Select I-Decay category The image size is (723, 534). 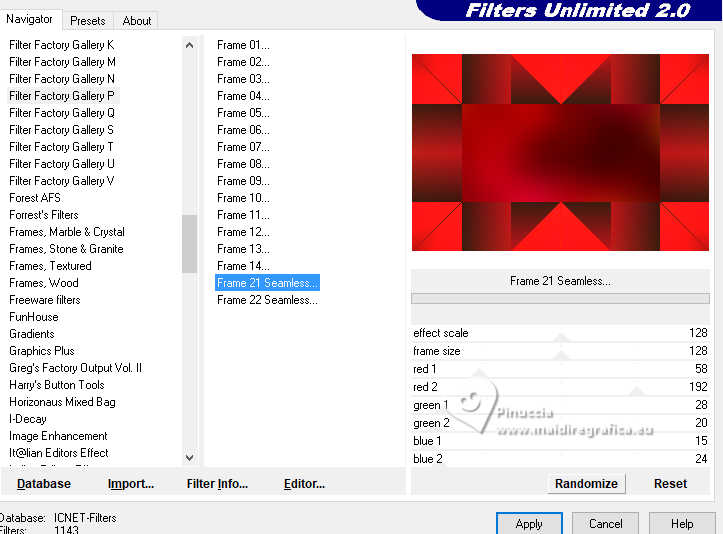click(x=28, y=419)
